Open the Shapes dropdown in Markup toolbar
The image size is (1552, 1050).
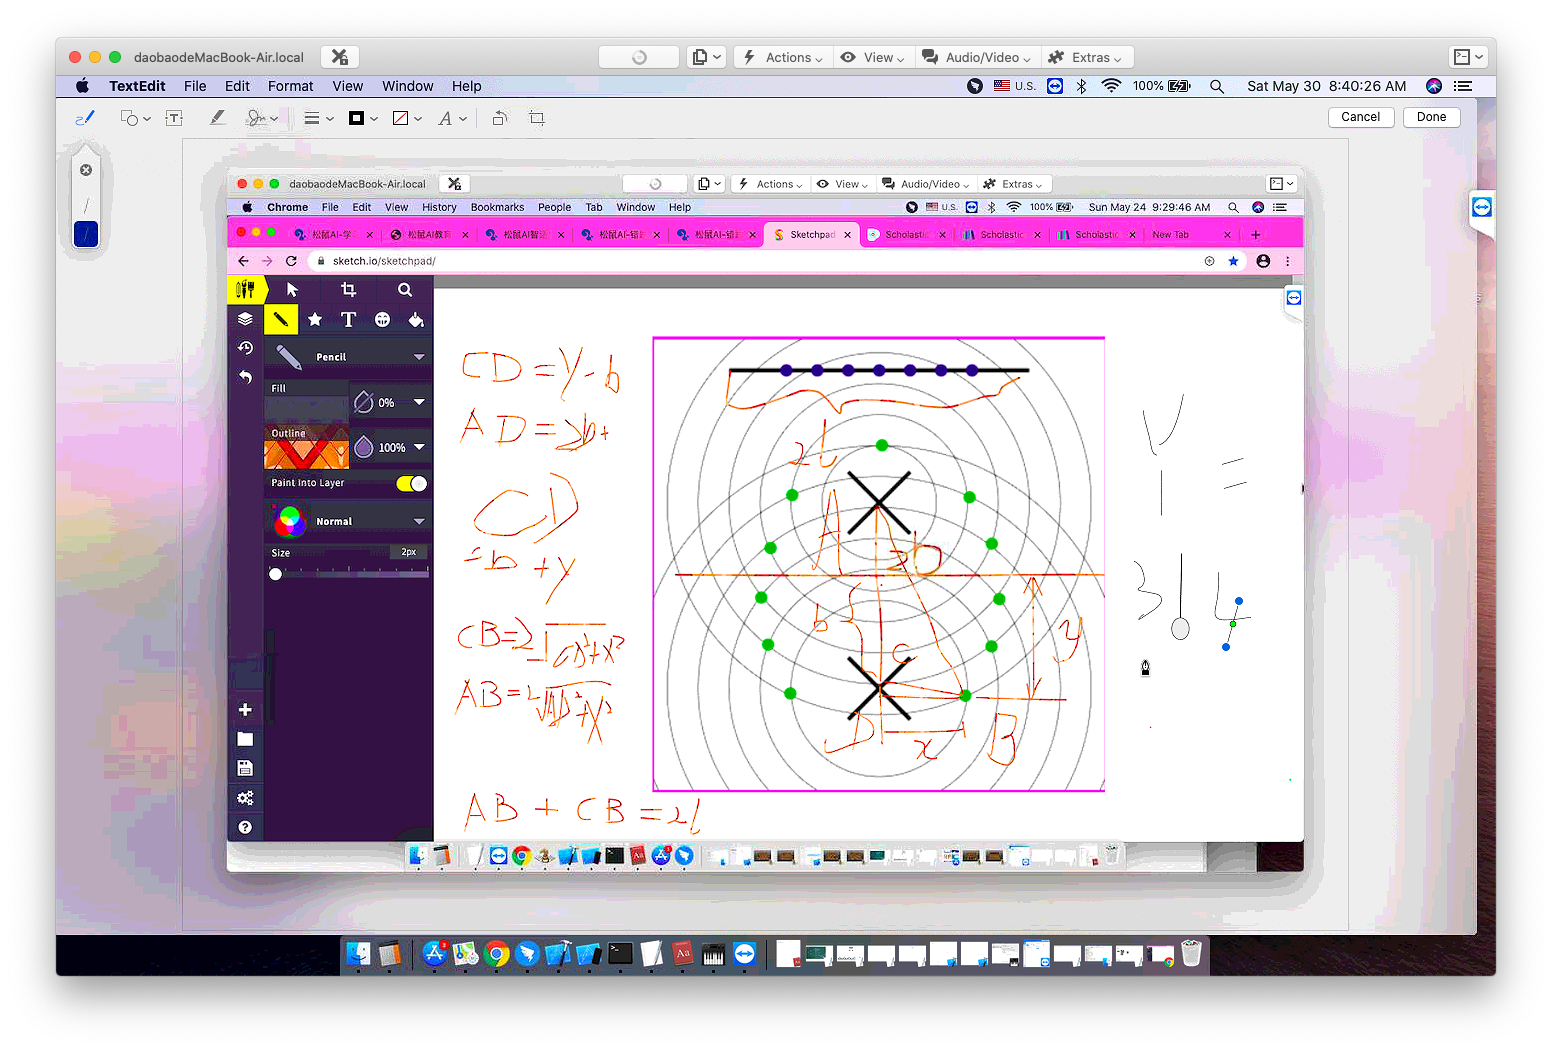pyautogui.click(x=136, y=118)
